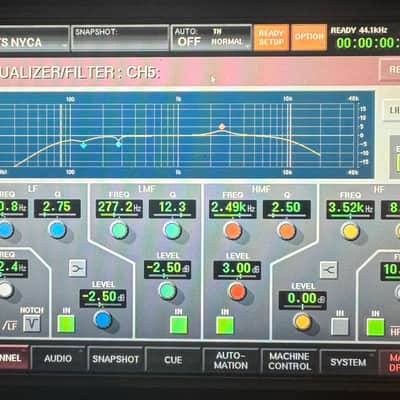
Task: Click the low filter FREQ value ending 2.4Hz
Action: (13, 269)
